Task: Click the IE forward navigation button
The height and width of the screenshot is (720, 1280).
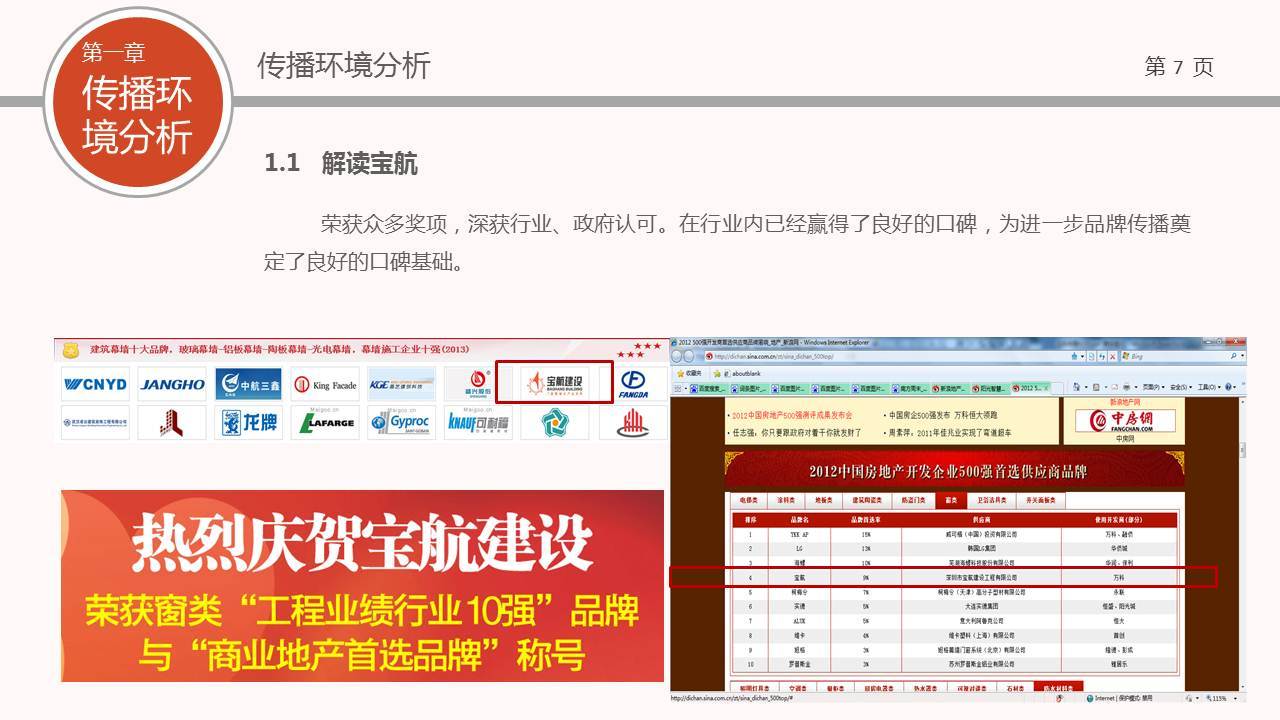Action: 689,356
